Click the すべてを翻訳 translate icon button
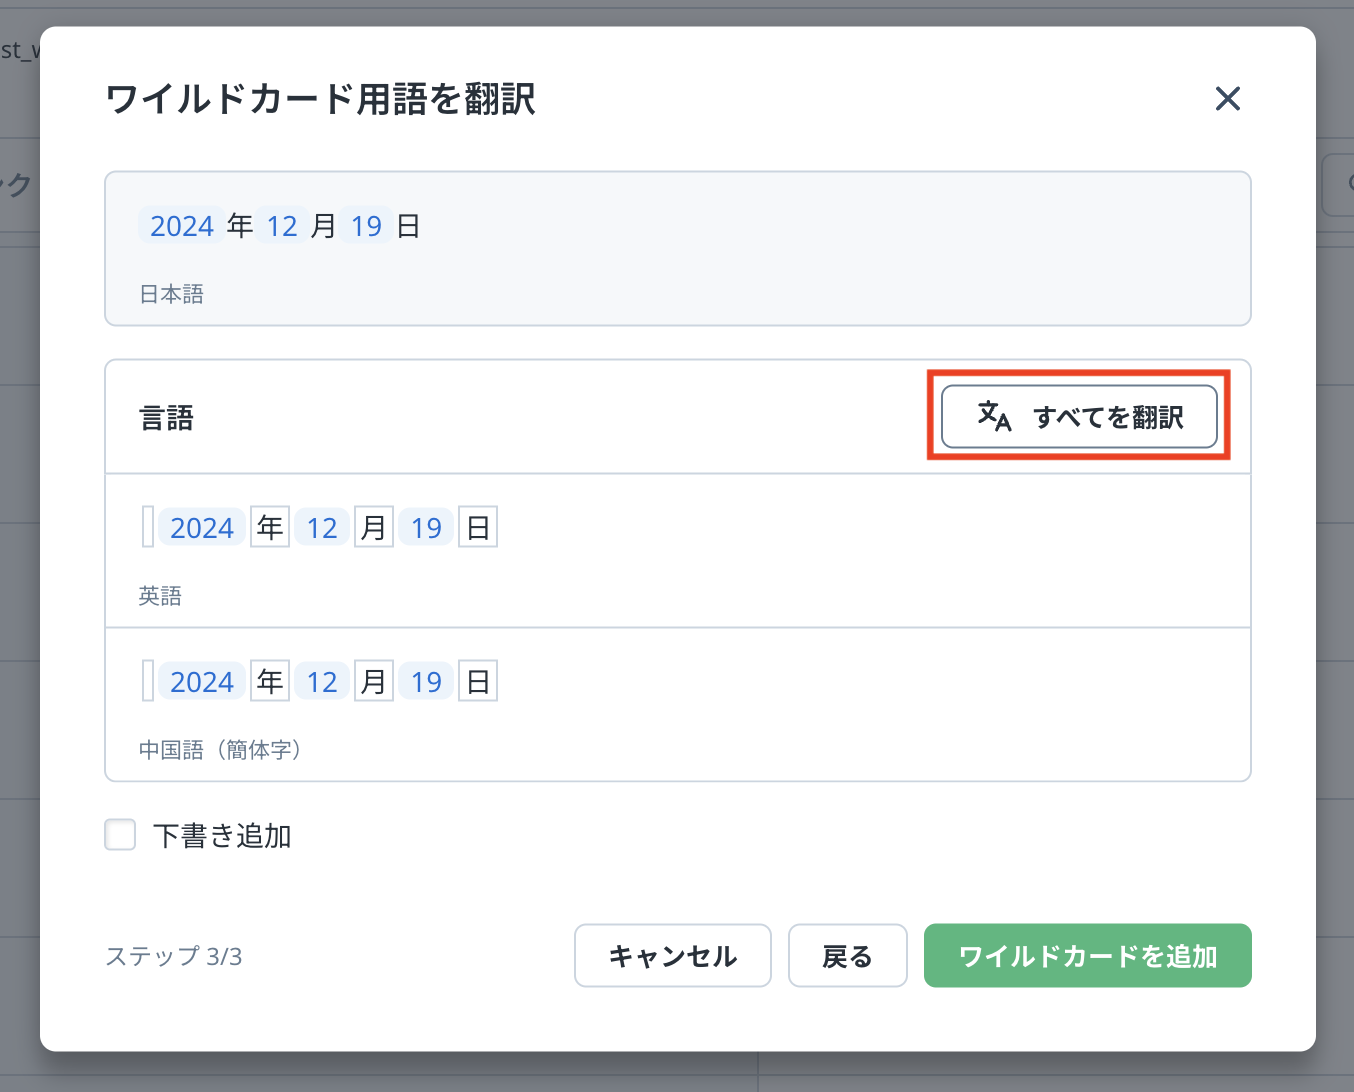This screenshot has width=1354, height=1092. click(x=1079, y=416)
